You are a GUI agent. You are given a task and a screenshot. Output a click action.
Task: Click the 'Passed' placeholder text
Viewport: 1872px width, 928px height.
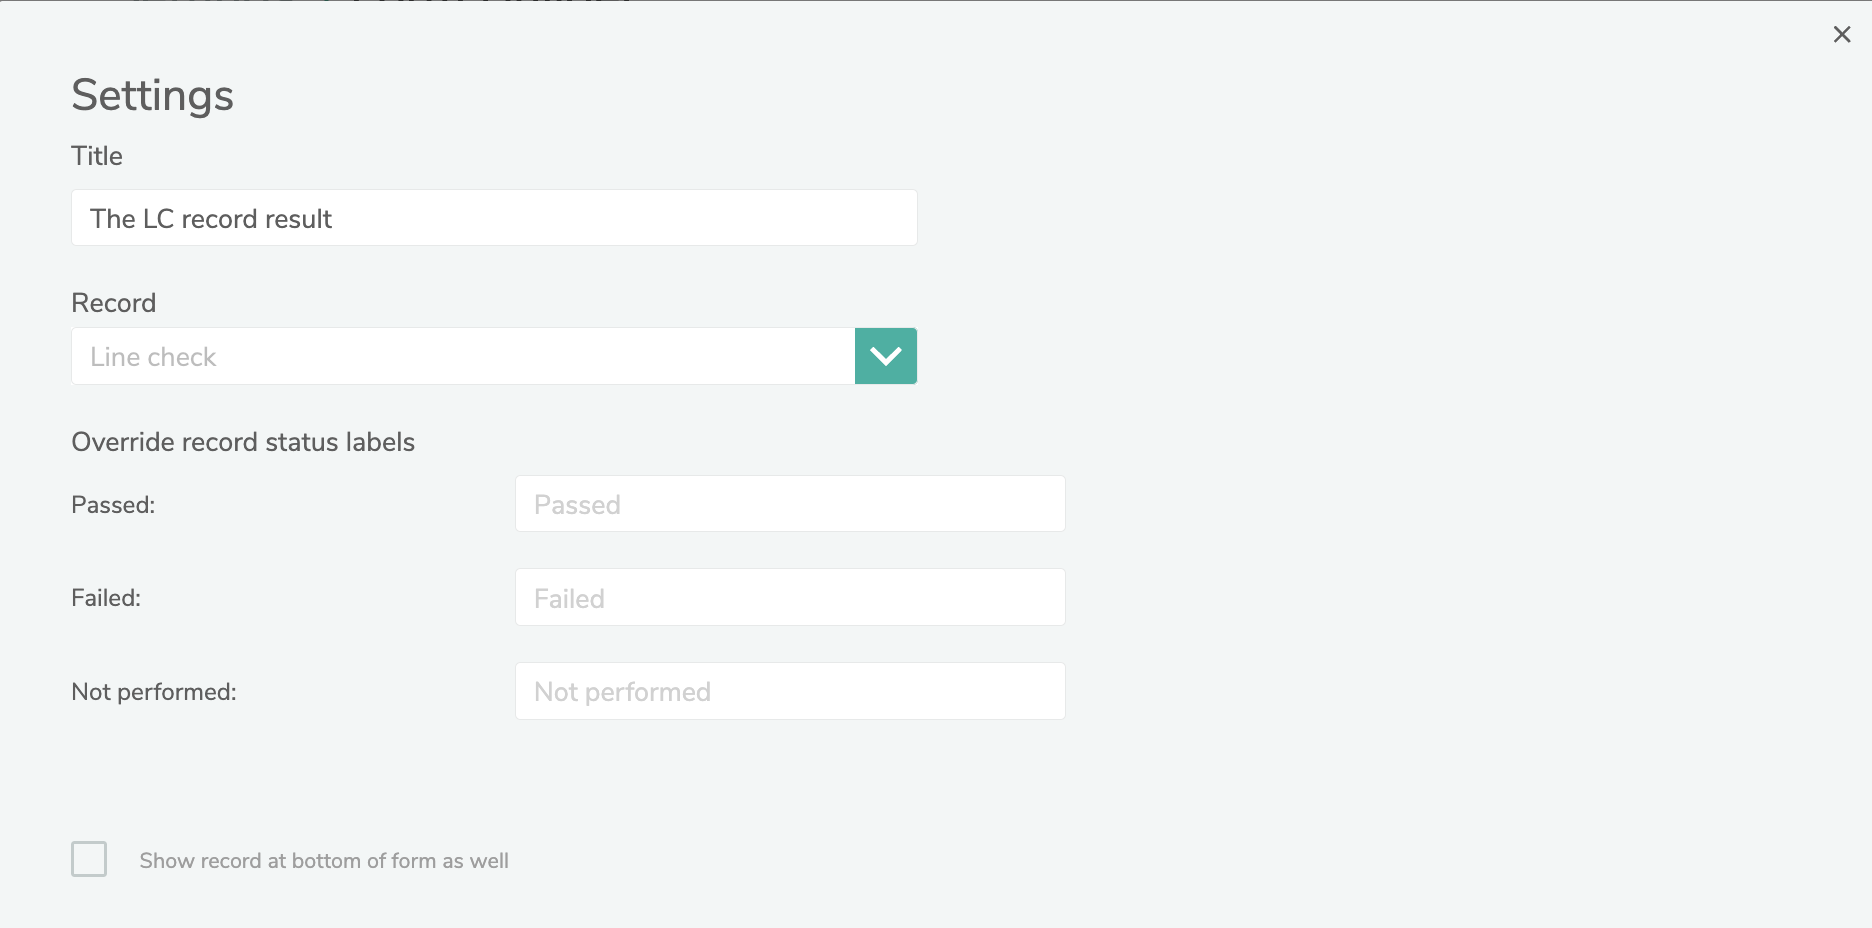tap(577, 505)
